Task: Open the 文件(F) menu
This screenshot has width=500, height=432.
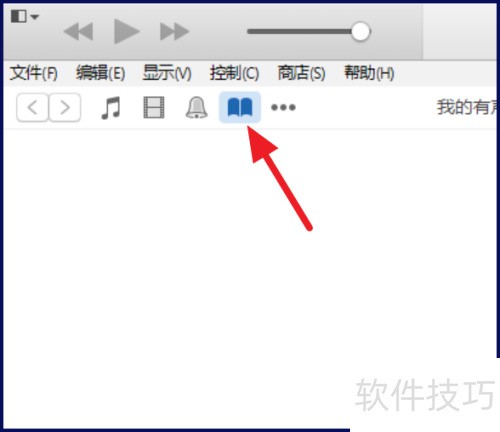Action: pyautogui.click(x=34, y=73)
